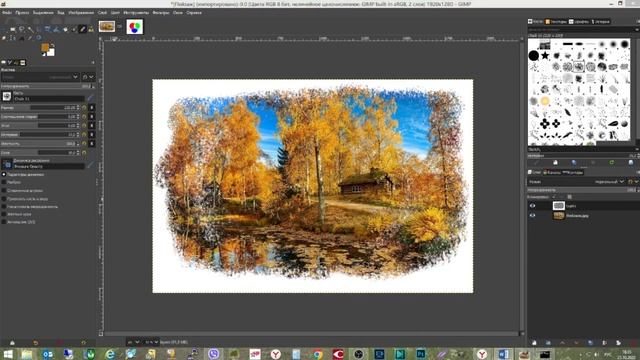The width and height of the screenshot is (640, 360).
Task: Open the mode group switch dropdown
Action: tap(88, 77)
